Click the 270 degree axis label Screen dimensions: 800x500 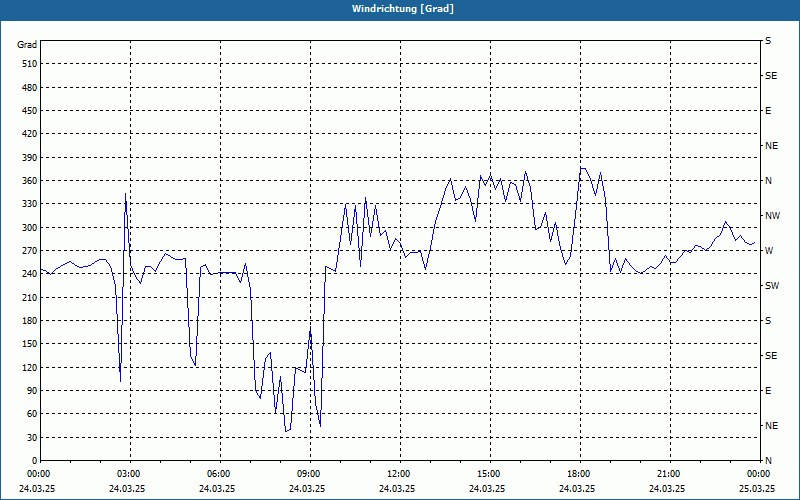click(x=29, y=251)
